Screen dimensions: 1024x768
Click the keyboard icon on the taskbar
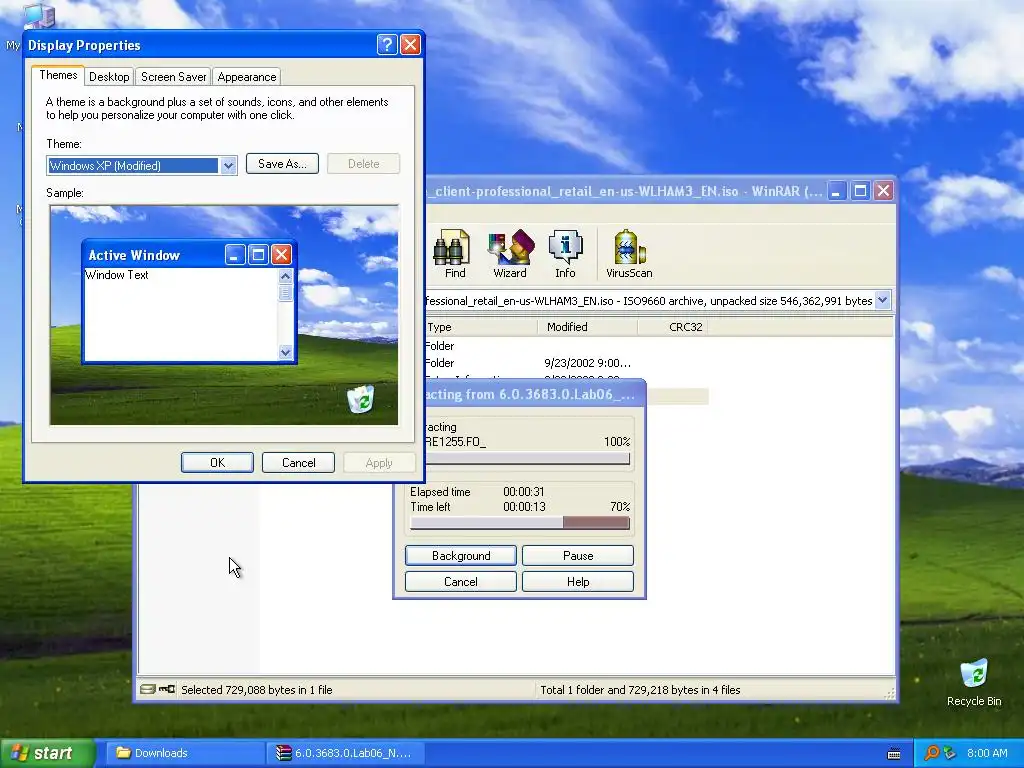(894, 754)
